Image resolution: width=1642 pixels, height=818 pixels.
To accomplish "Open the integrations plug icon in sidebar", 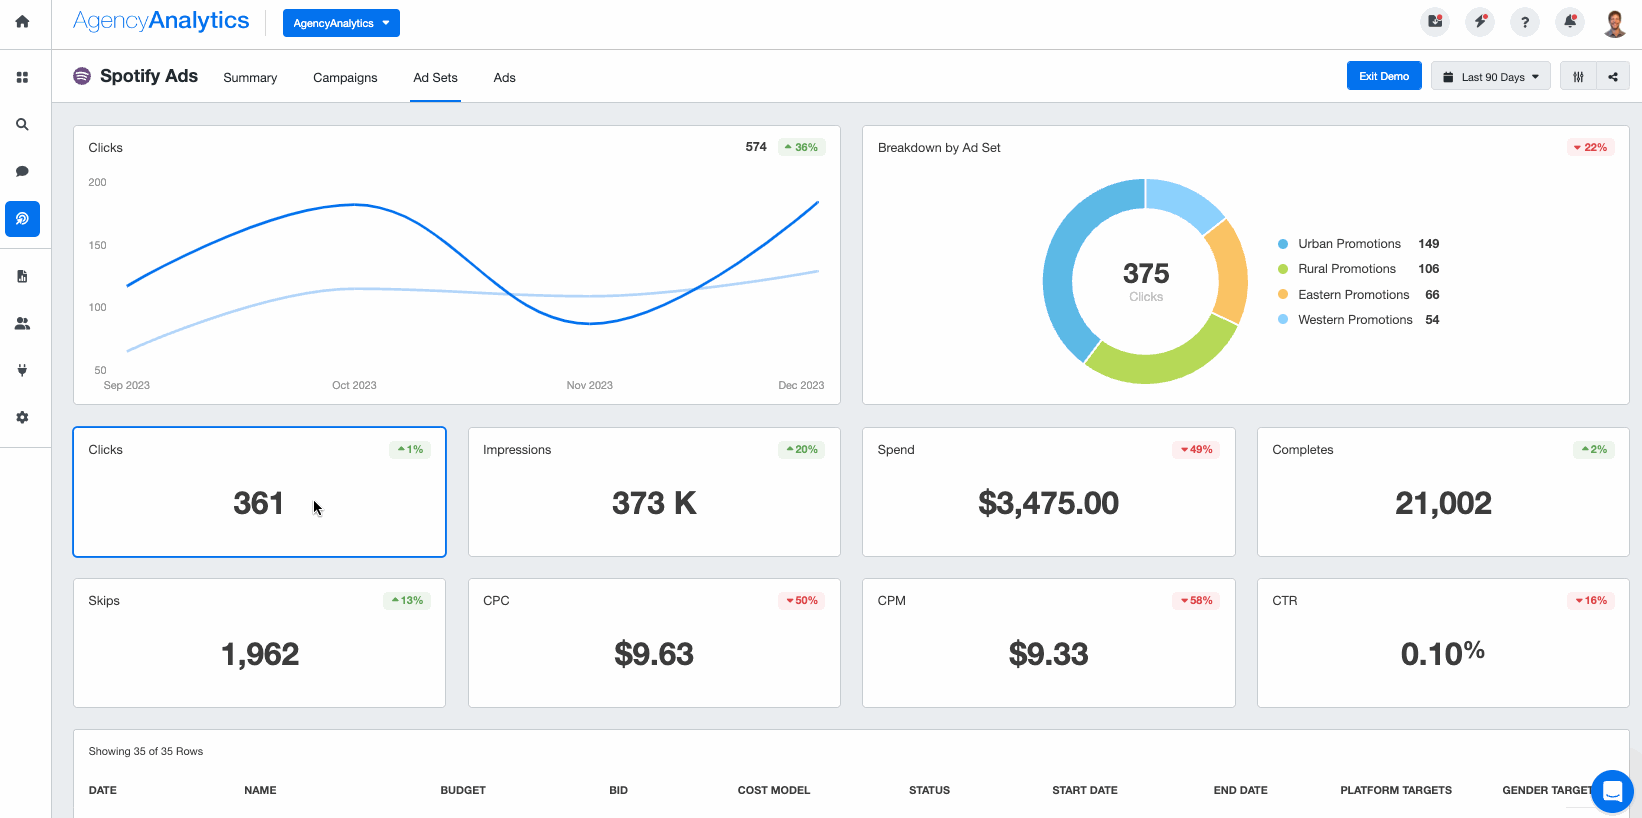I will (x=22, y=371).
